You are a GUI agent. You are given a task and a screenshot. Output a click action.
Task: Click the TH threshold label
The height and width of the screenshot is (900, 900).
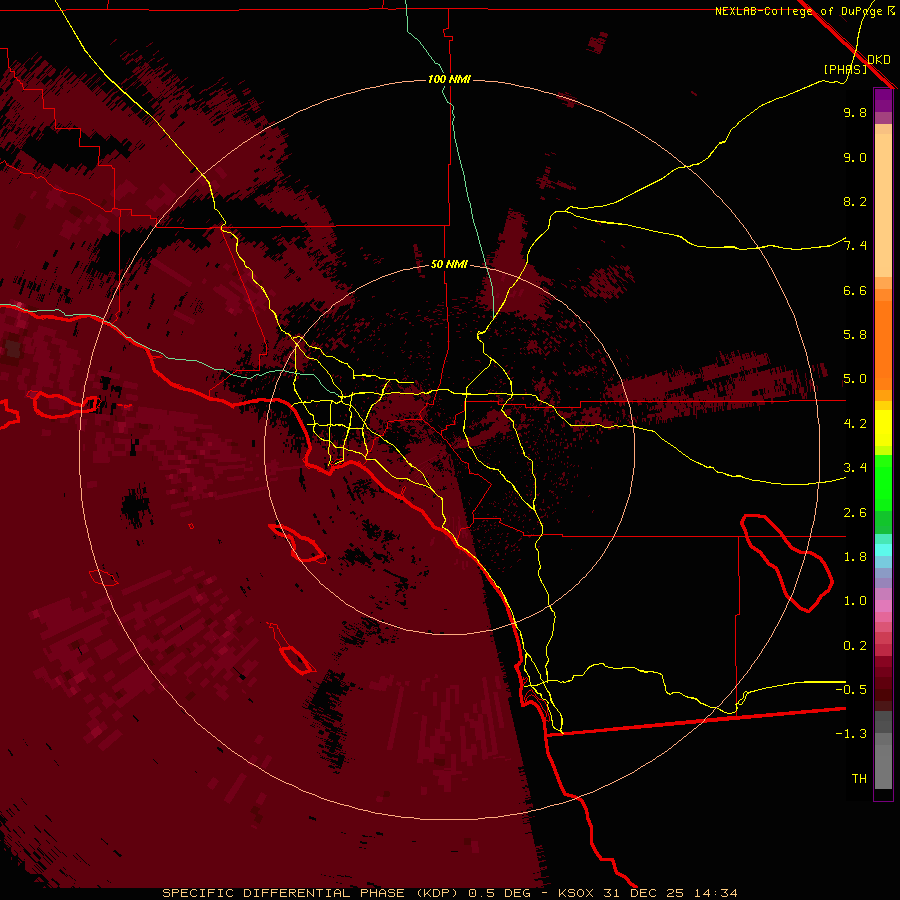tap(859, 778)
